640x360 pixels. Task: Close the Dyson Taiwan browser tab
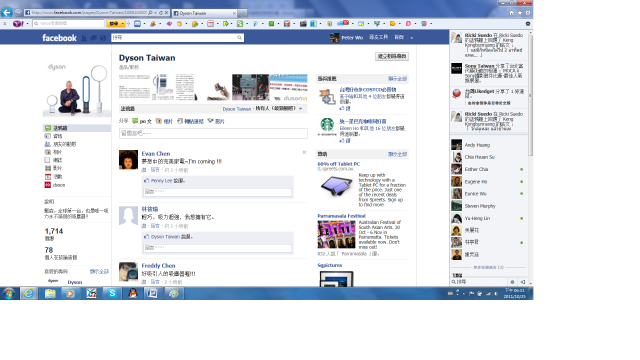pyautogui.click(x=234, y=13)
